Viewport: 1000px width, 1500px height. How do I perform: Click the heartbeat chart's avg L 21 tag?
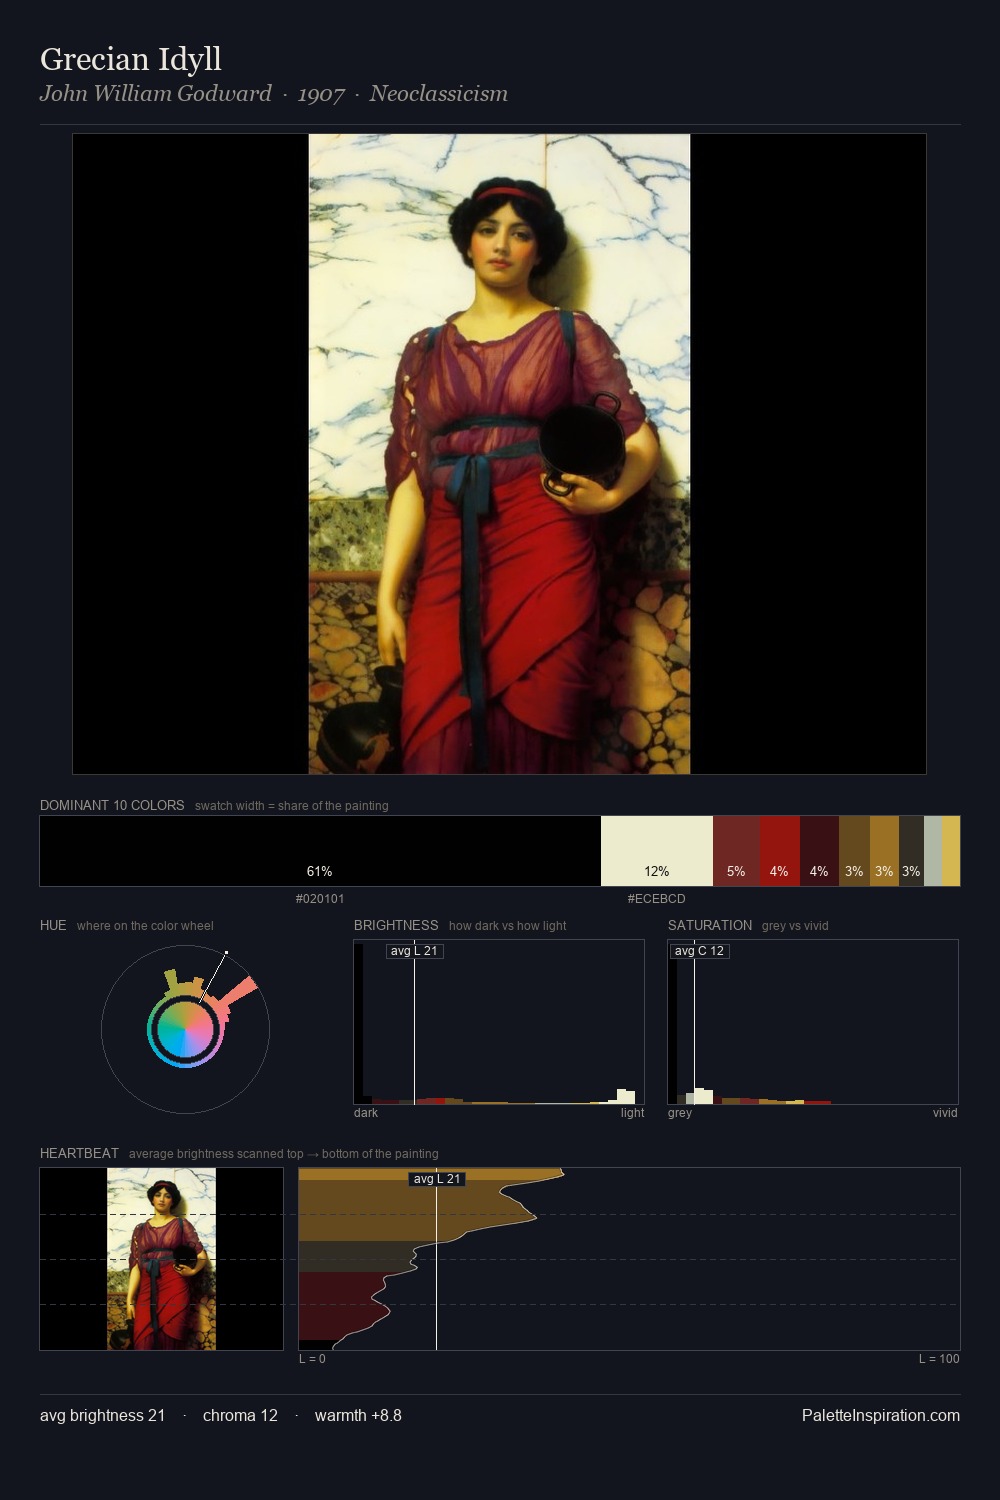click(x=437, y=1179)
